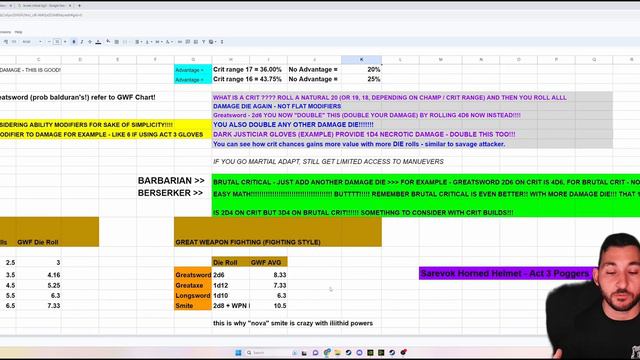
Task: Select the Die Roll header cell
Action: [231, 262]
